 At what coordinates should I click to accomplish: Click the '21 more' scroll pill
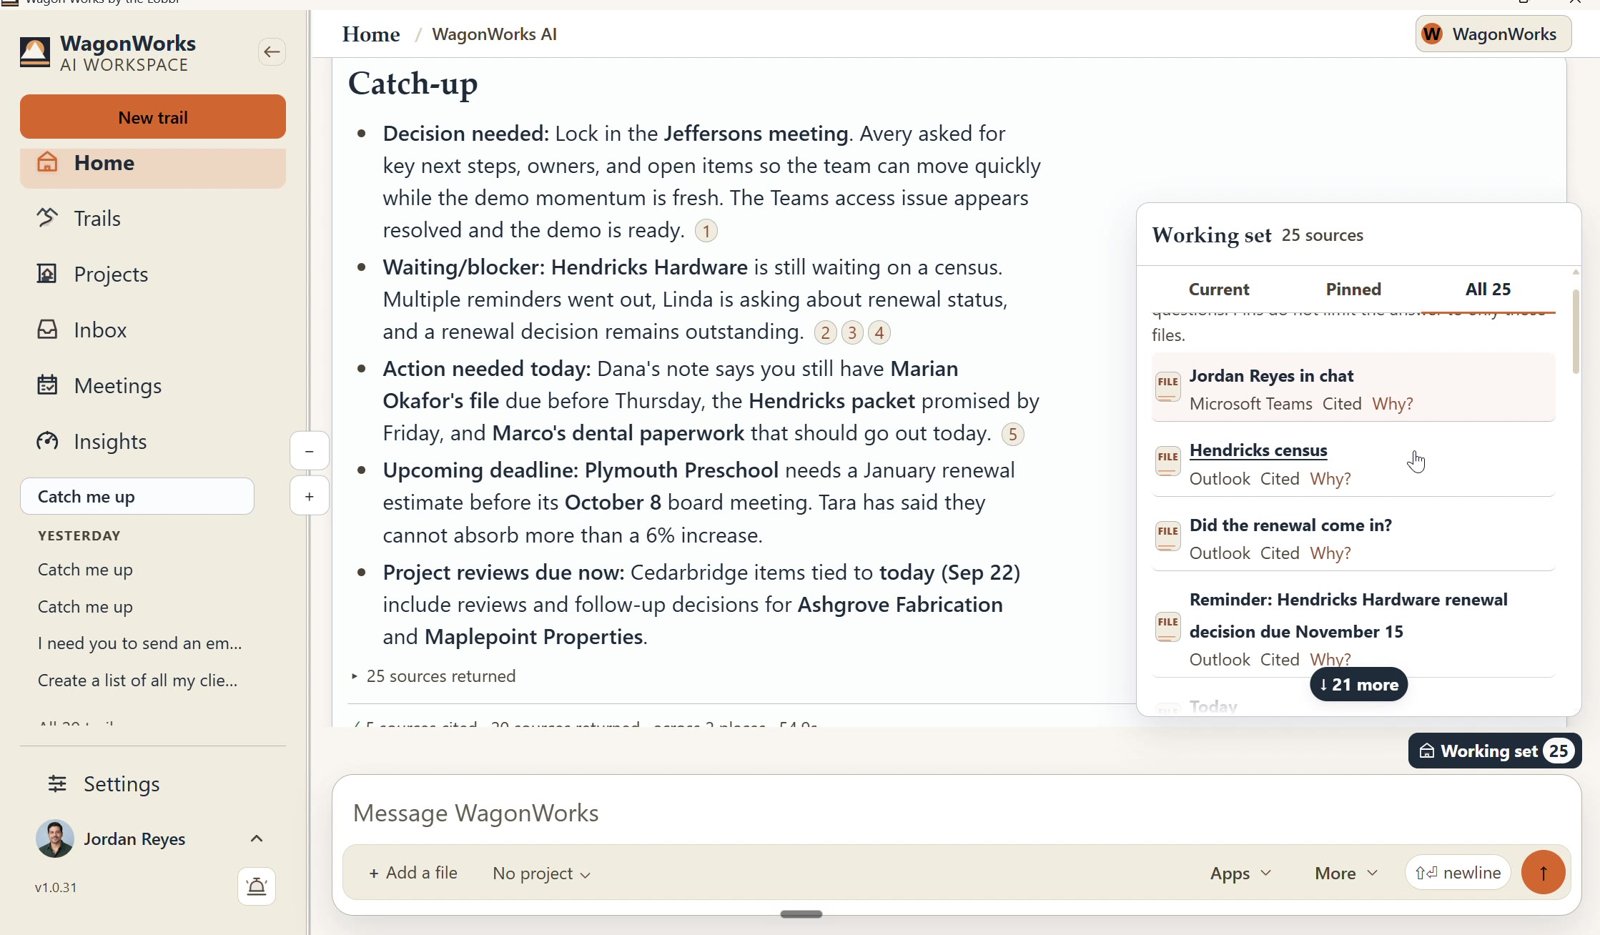[x=1358, y=685]
